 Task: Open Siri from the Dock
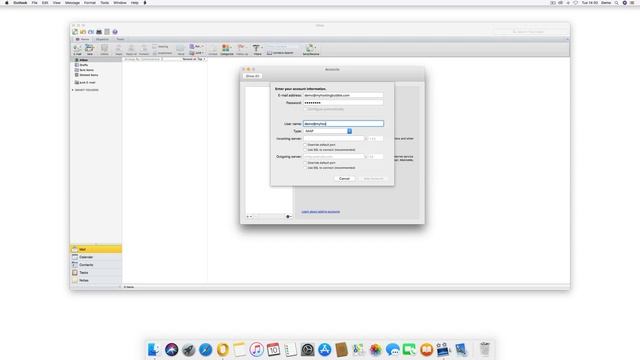(x=171, y=349)
